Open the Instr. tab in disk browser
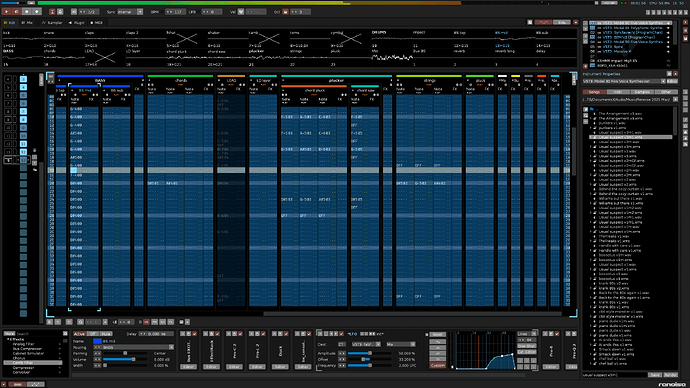Viewport: 690px width, 388px height. click(618, 92)
